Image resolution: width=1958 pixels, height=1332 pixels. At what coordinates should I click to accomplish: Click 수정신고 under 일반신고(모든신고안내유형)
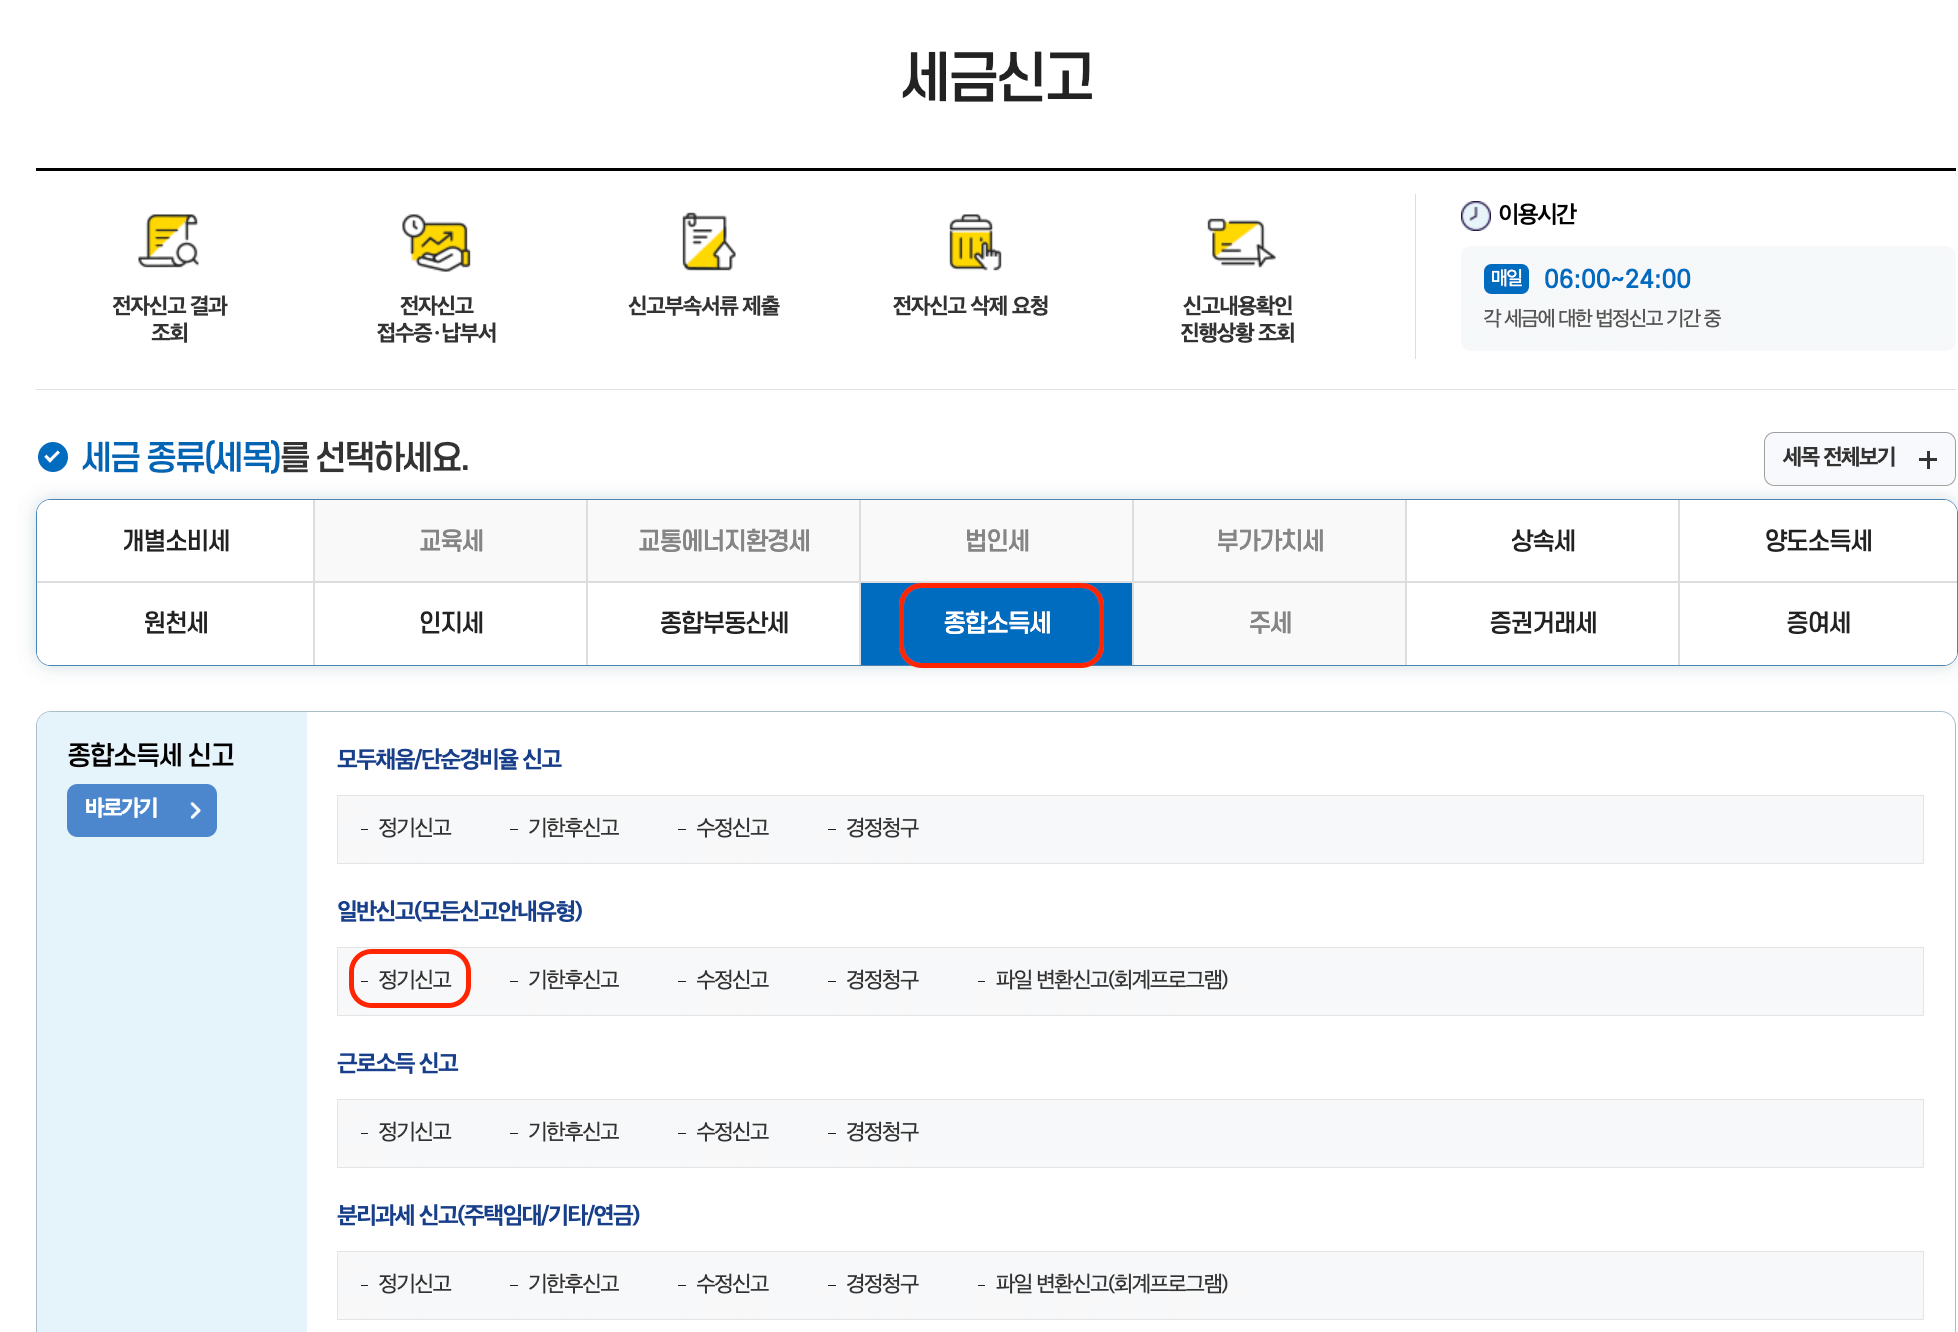pyautogui.click(x=732, y=980)
